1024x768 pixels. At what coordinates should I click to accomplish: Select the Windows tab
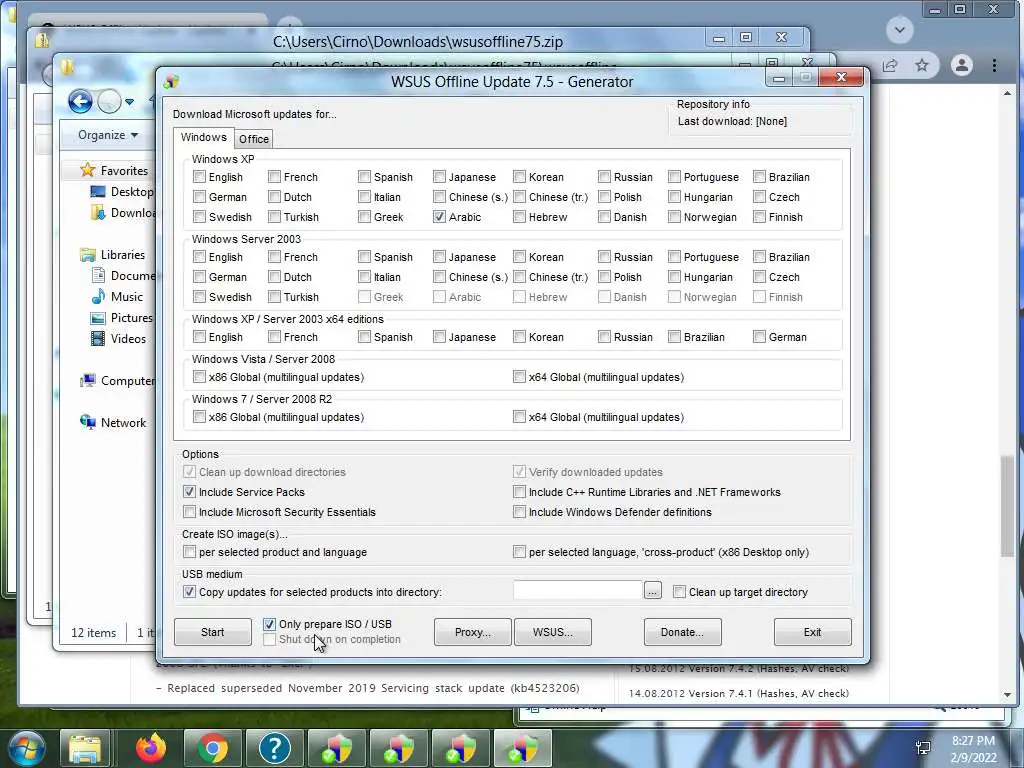click(204, 137)
